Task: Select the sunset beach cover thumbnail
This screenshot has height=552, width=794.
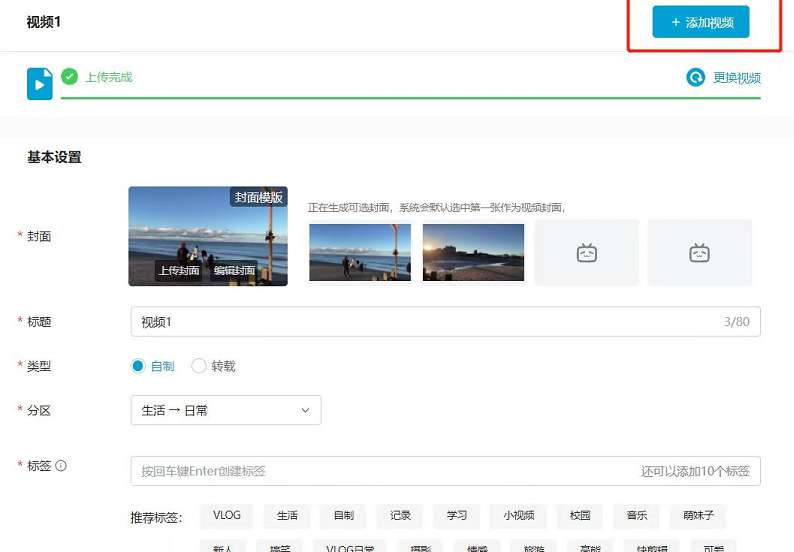Action: point(473,252)
